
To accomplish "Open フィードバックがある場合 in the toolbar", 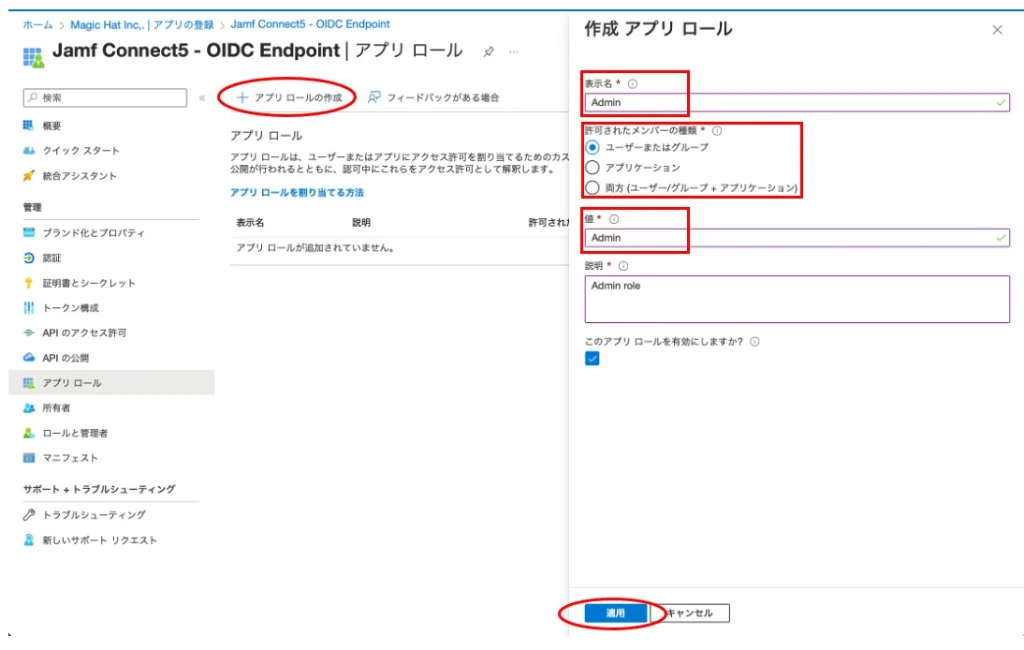I will [433, 97].
